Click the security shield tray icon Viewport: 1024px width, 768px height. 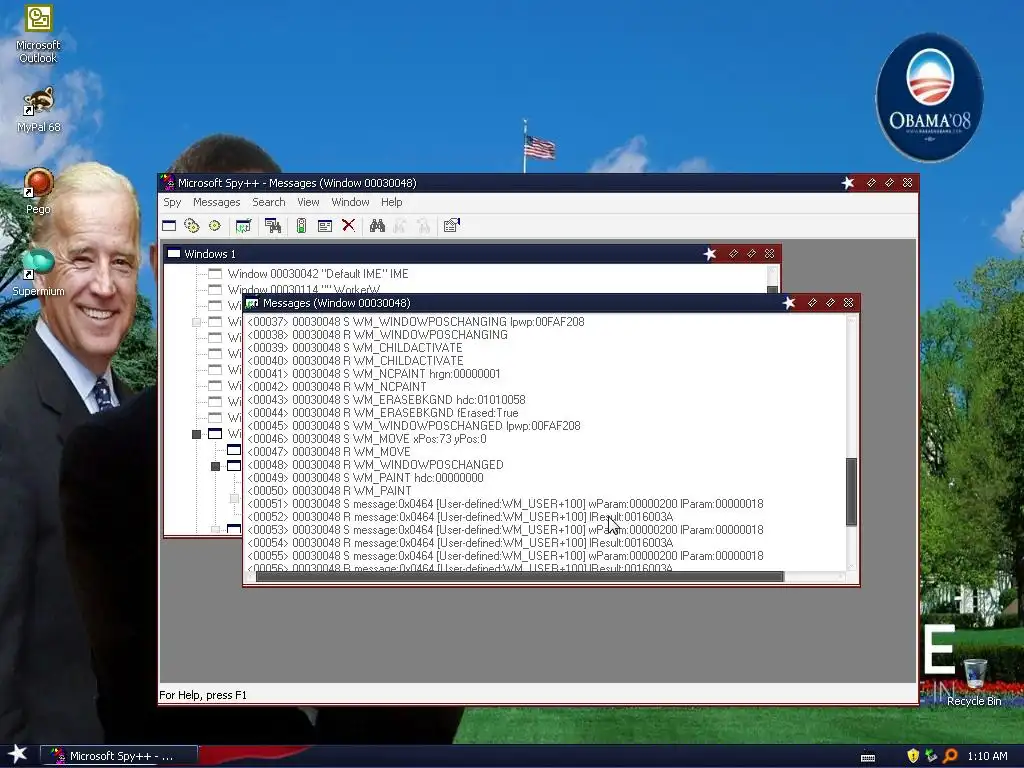[913, 756]
